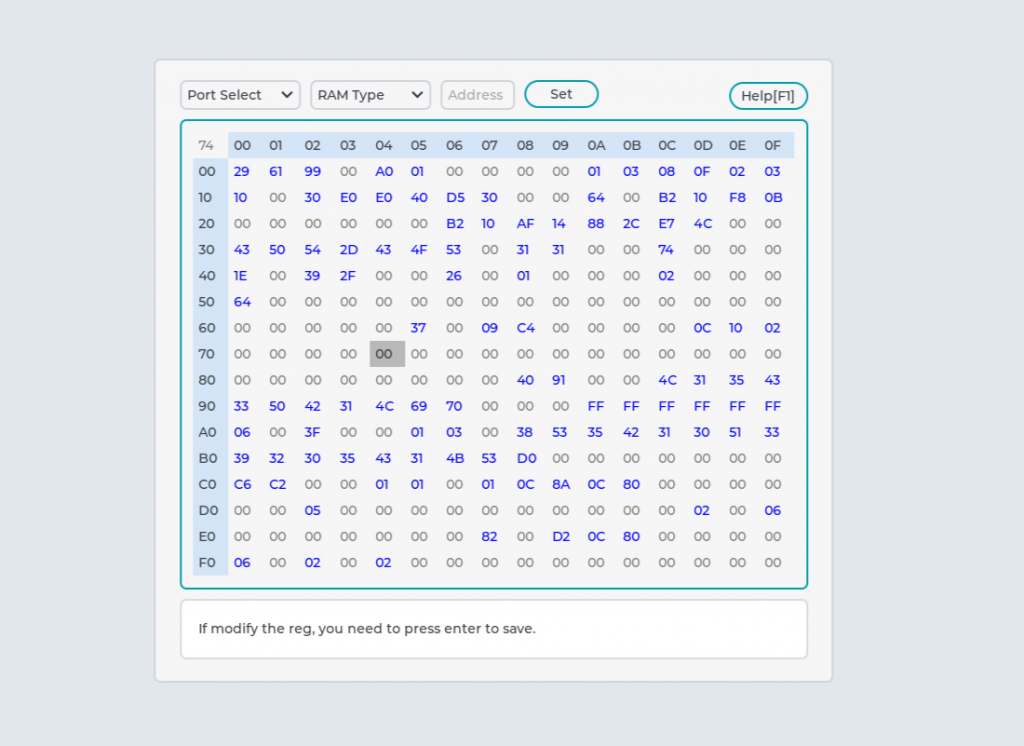Click register value D5 in row 10
1024x746 pixels.
pyautogui.click(x=455, y=198)
